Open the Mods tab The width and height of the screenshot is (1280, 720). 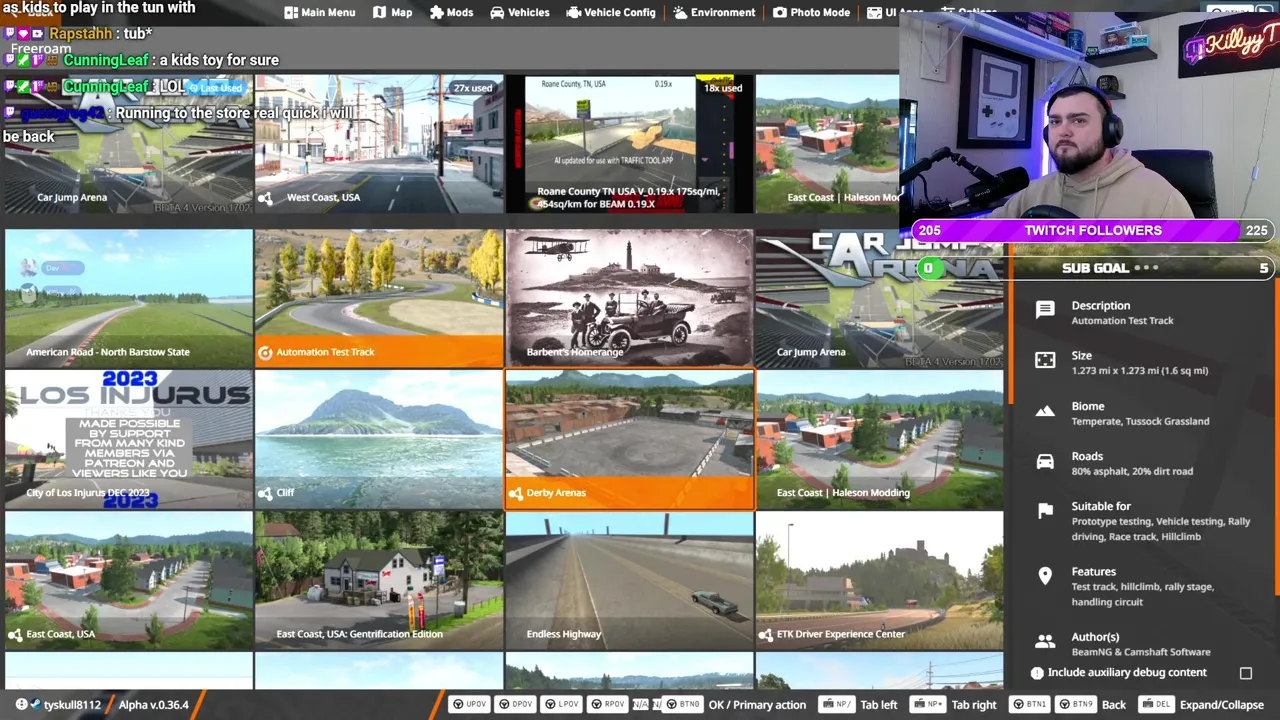pos(451,12)
